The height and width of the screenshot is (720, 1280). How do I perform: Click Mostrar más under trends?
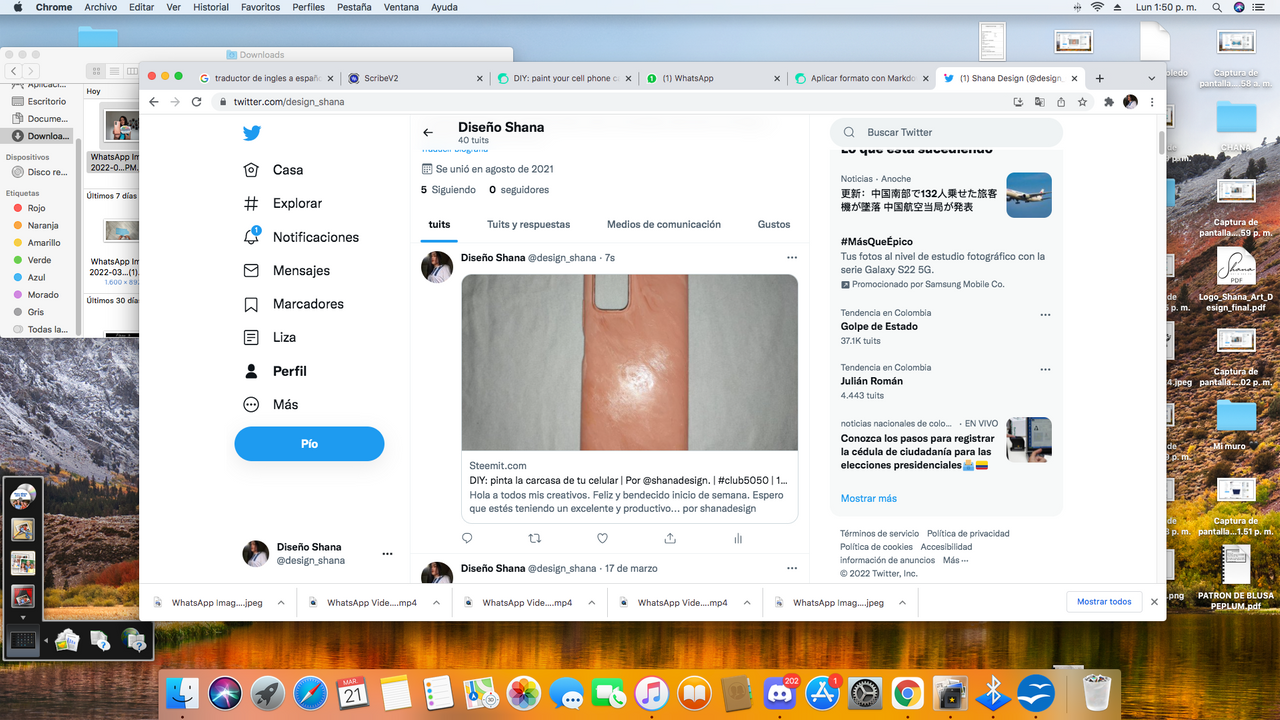pyautogui.click(x=869, y=498)
